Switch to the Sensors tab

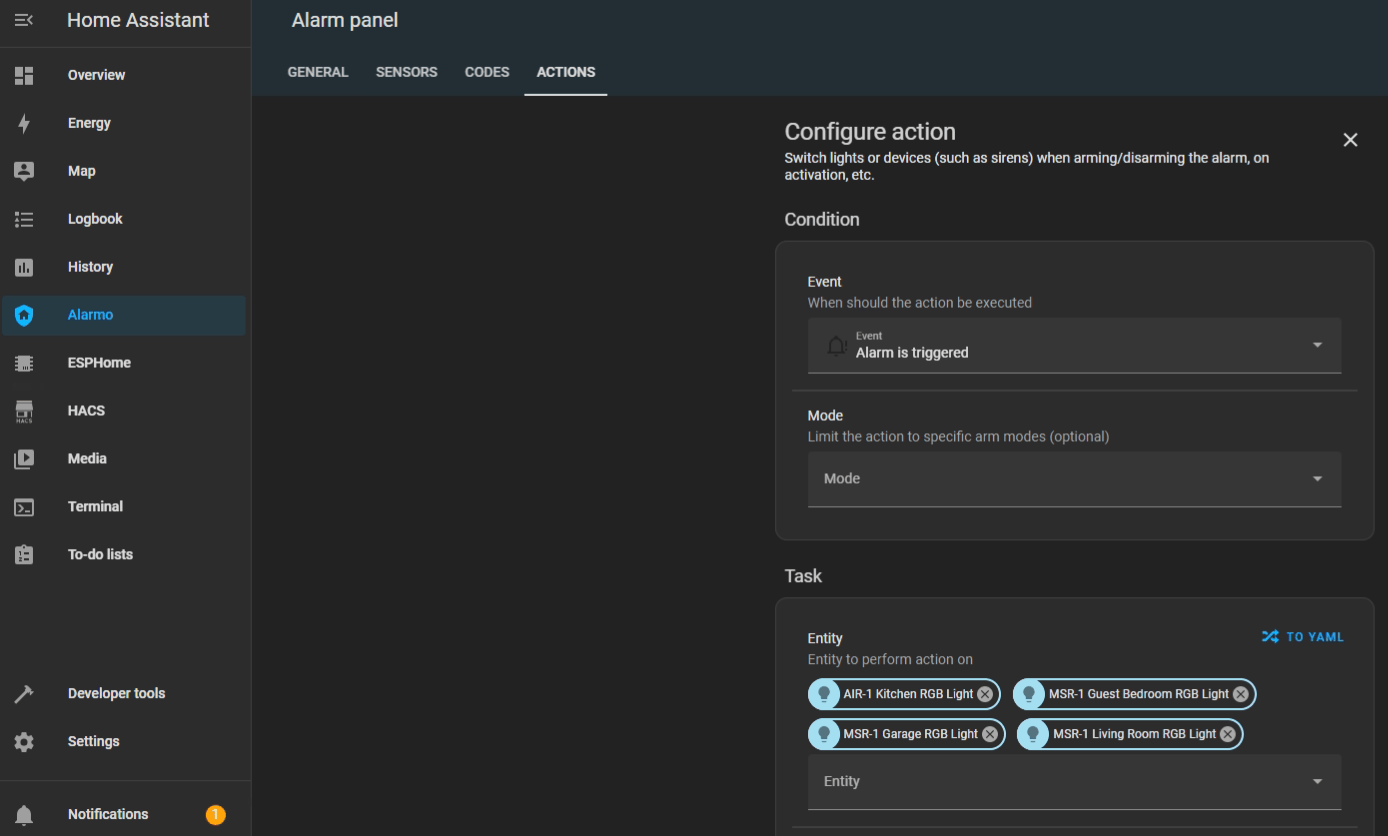pyautogui.click(x=406, y=72)
